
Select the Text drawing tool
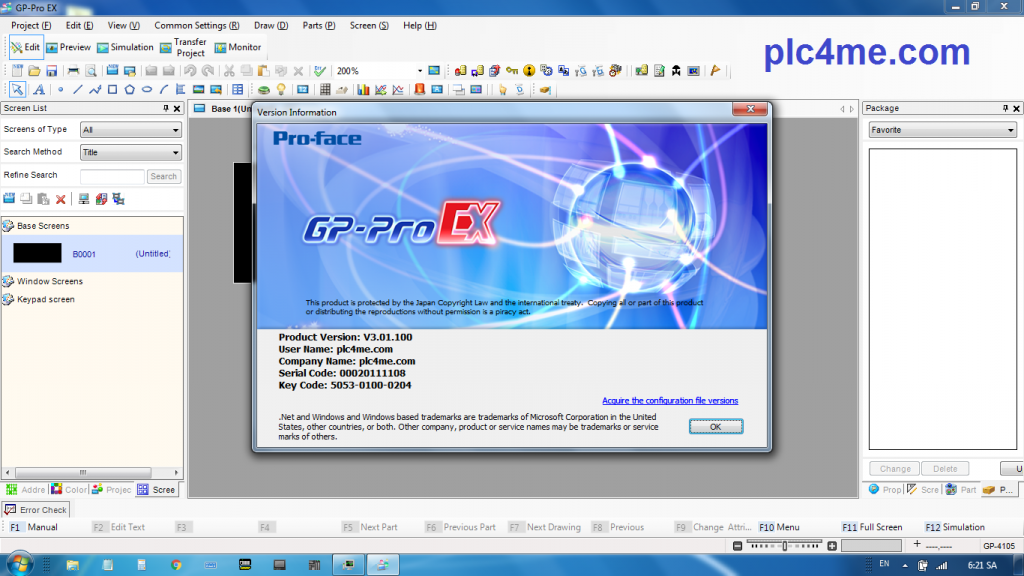click(x=39, y=90)
